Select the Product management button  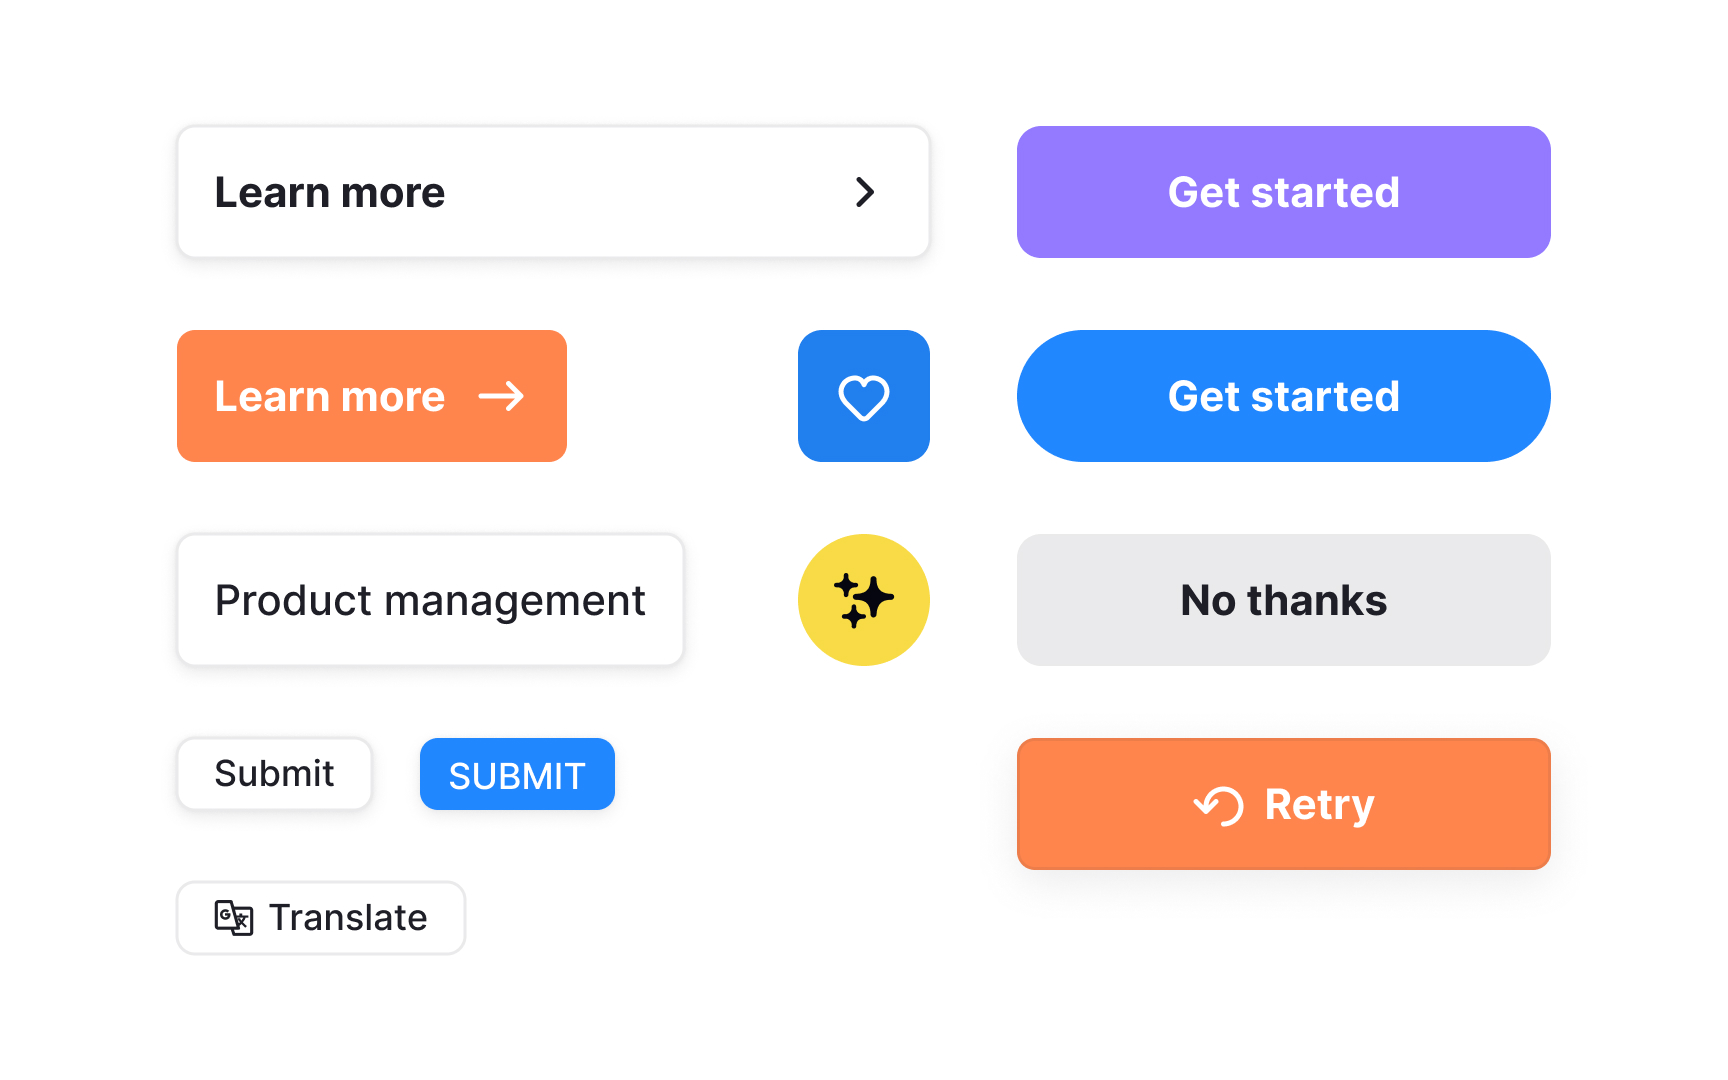pos(430,600)
